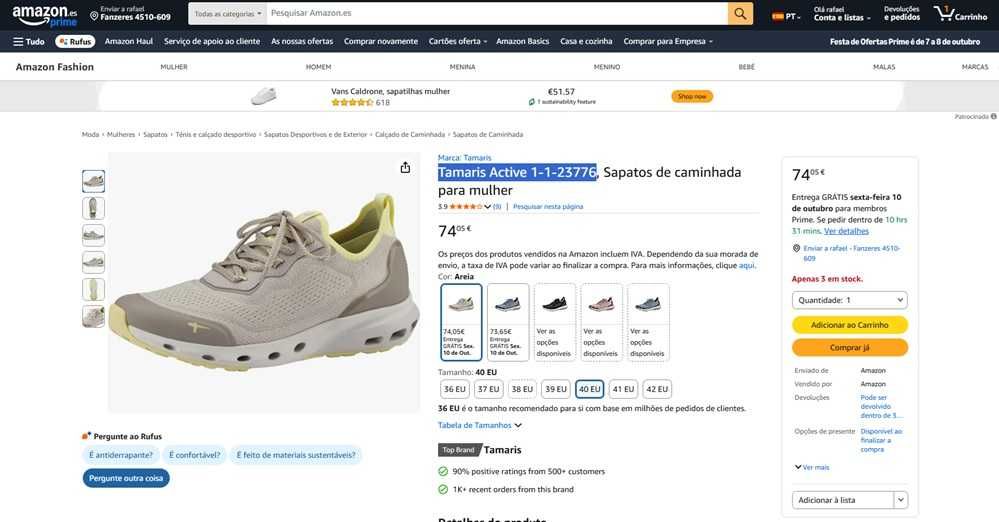Open the Quantidade dropdown
Image resolution: width=999 pixels, height=522 pixels.
pyautogui.click(x=849, y=300)
